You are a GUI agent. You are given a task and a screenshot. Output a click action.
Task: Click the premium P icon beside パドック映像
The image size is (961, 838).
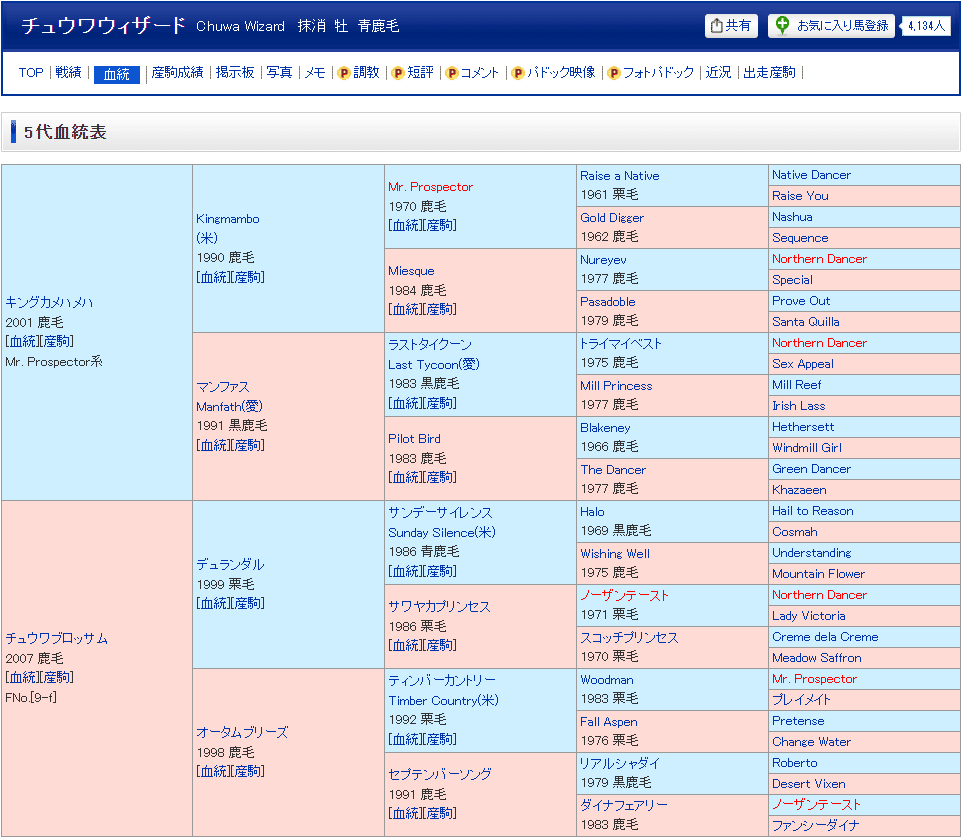tap(518, 73)
